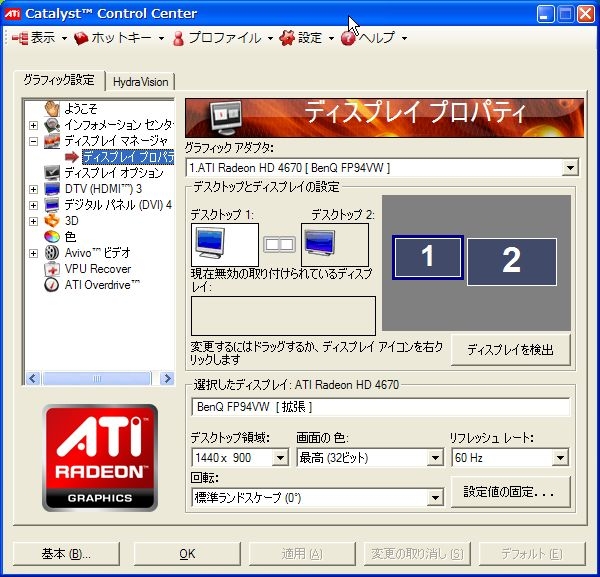Image resolution: width=600 pixels, height=577 pixels.
Task: Switch to the グラフィック設定 tab
Action: click(59, 80)
